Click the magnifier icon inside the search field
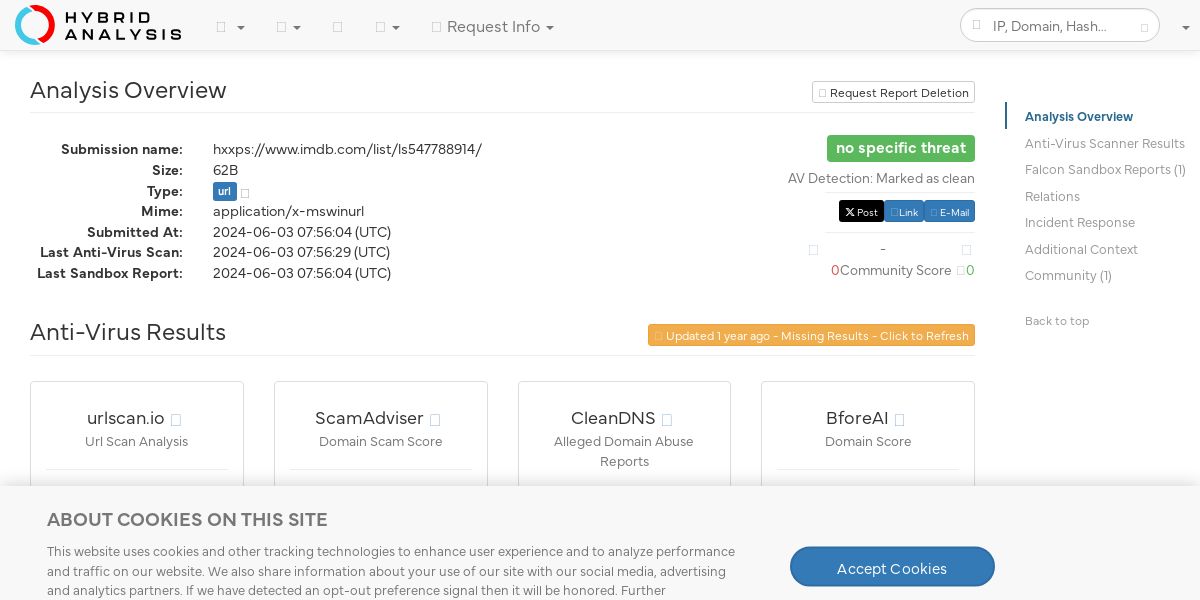This screenshot has height=600, width=1200. (977, 26)
